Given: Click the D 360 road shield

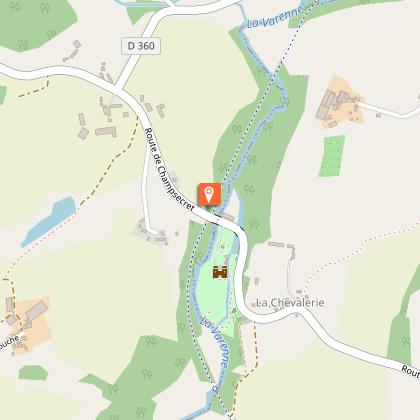Looking at the screenshot, I should coord(141,46).
